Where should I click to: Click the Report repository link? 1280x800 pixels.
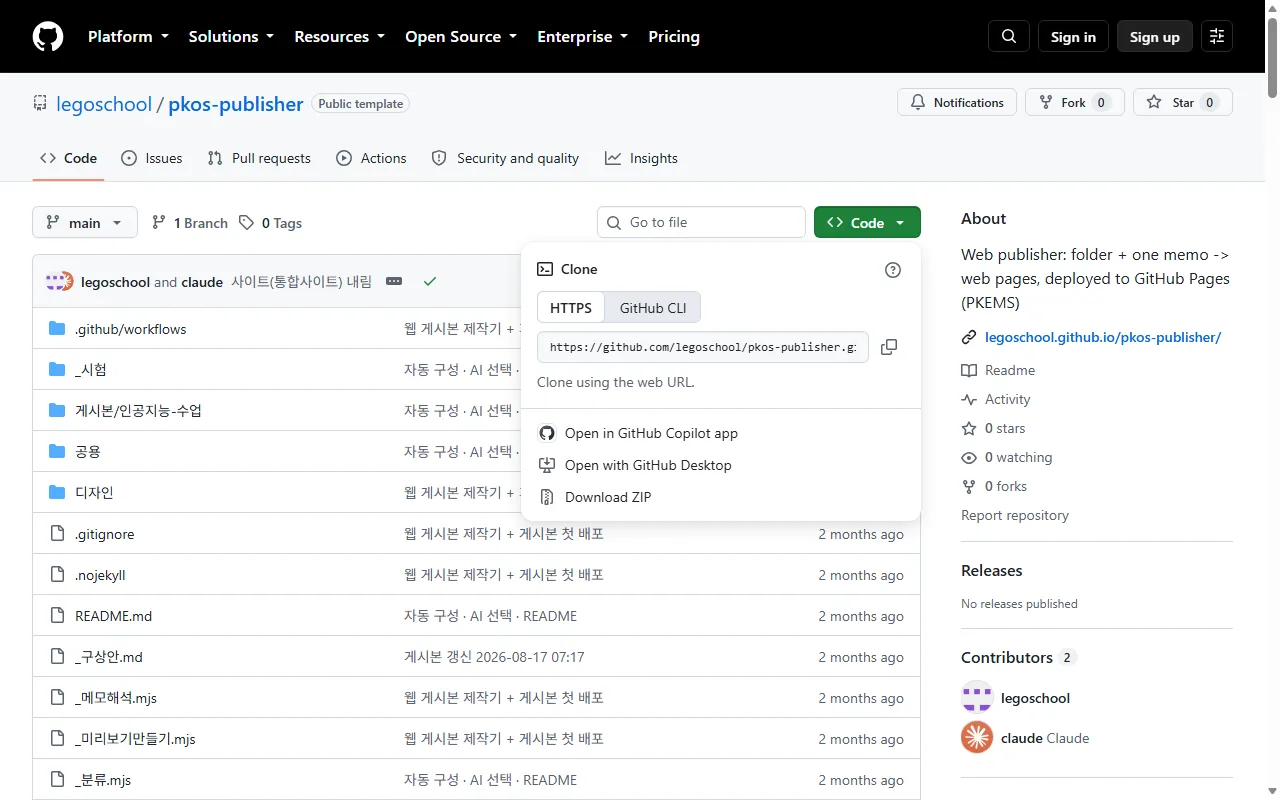click(x=1015, y=515)
